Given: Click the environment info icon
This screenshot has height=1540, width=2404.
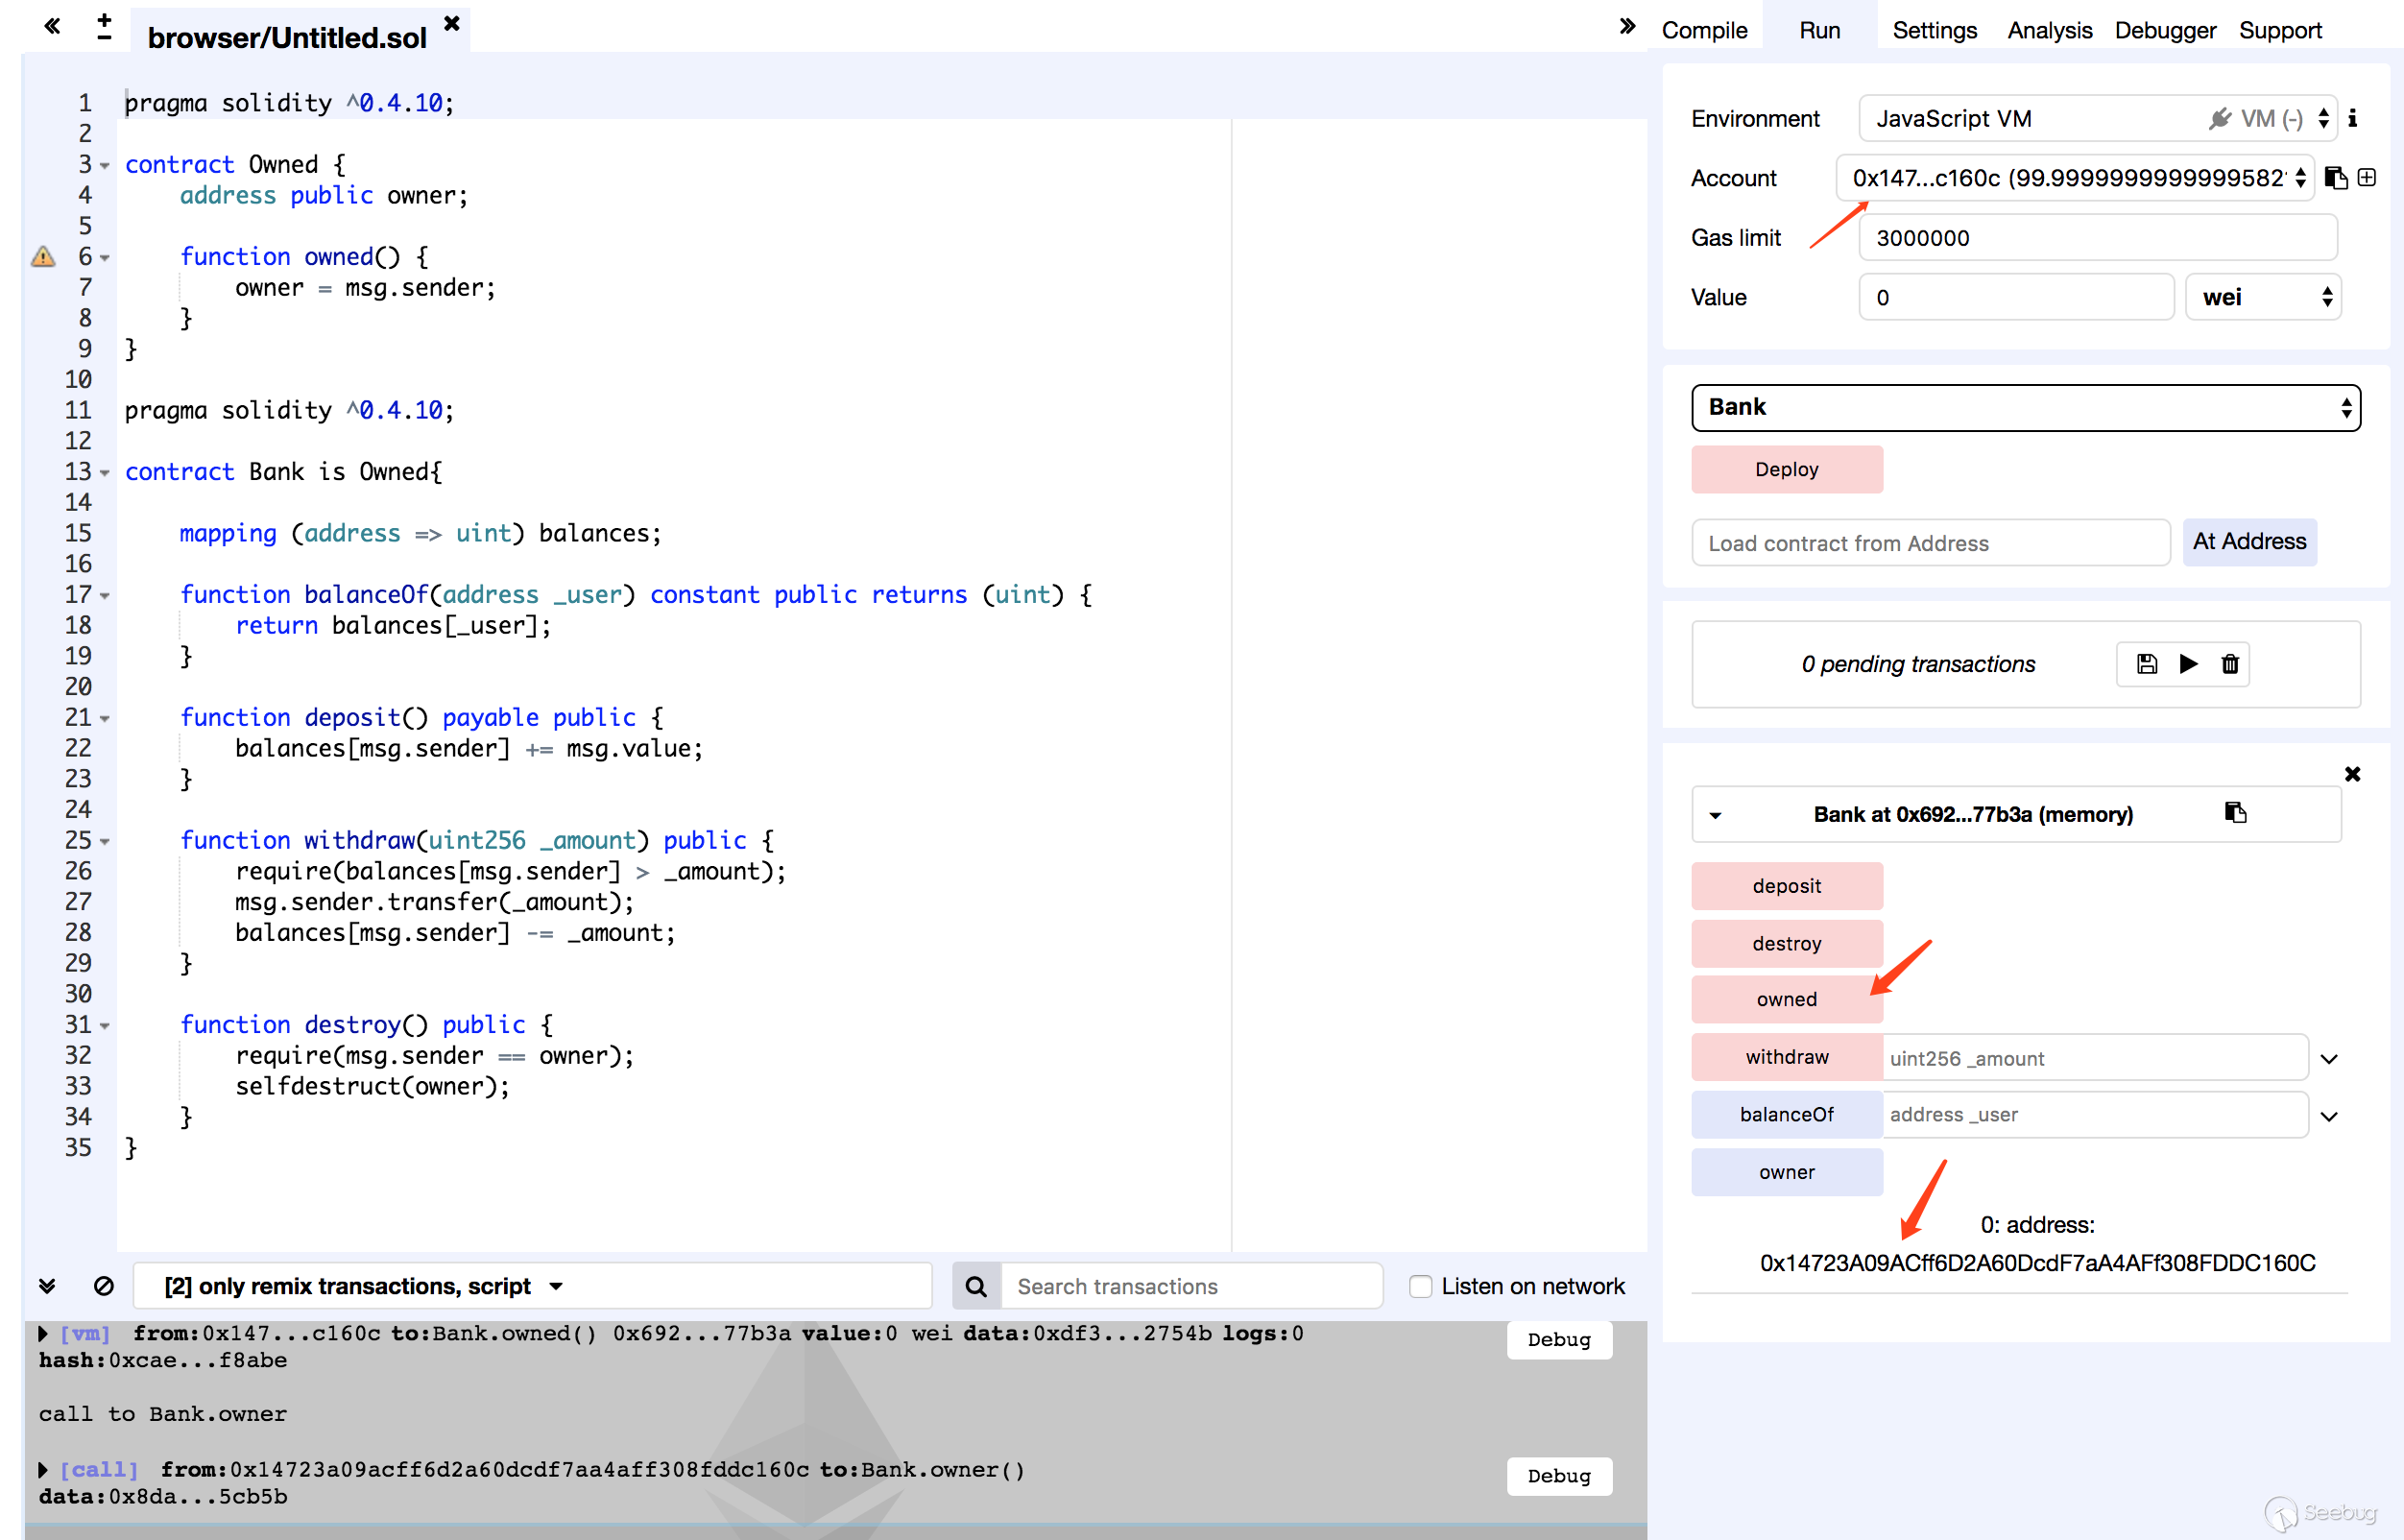Looking at the screenshot, I should pos(2353,118).
